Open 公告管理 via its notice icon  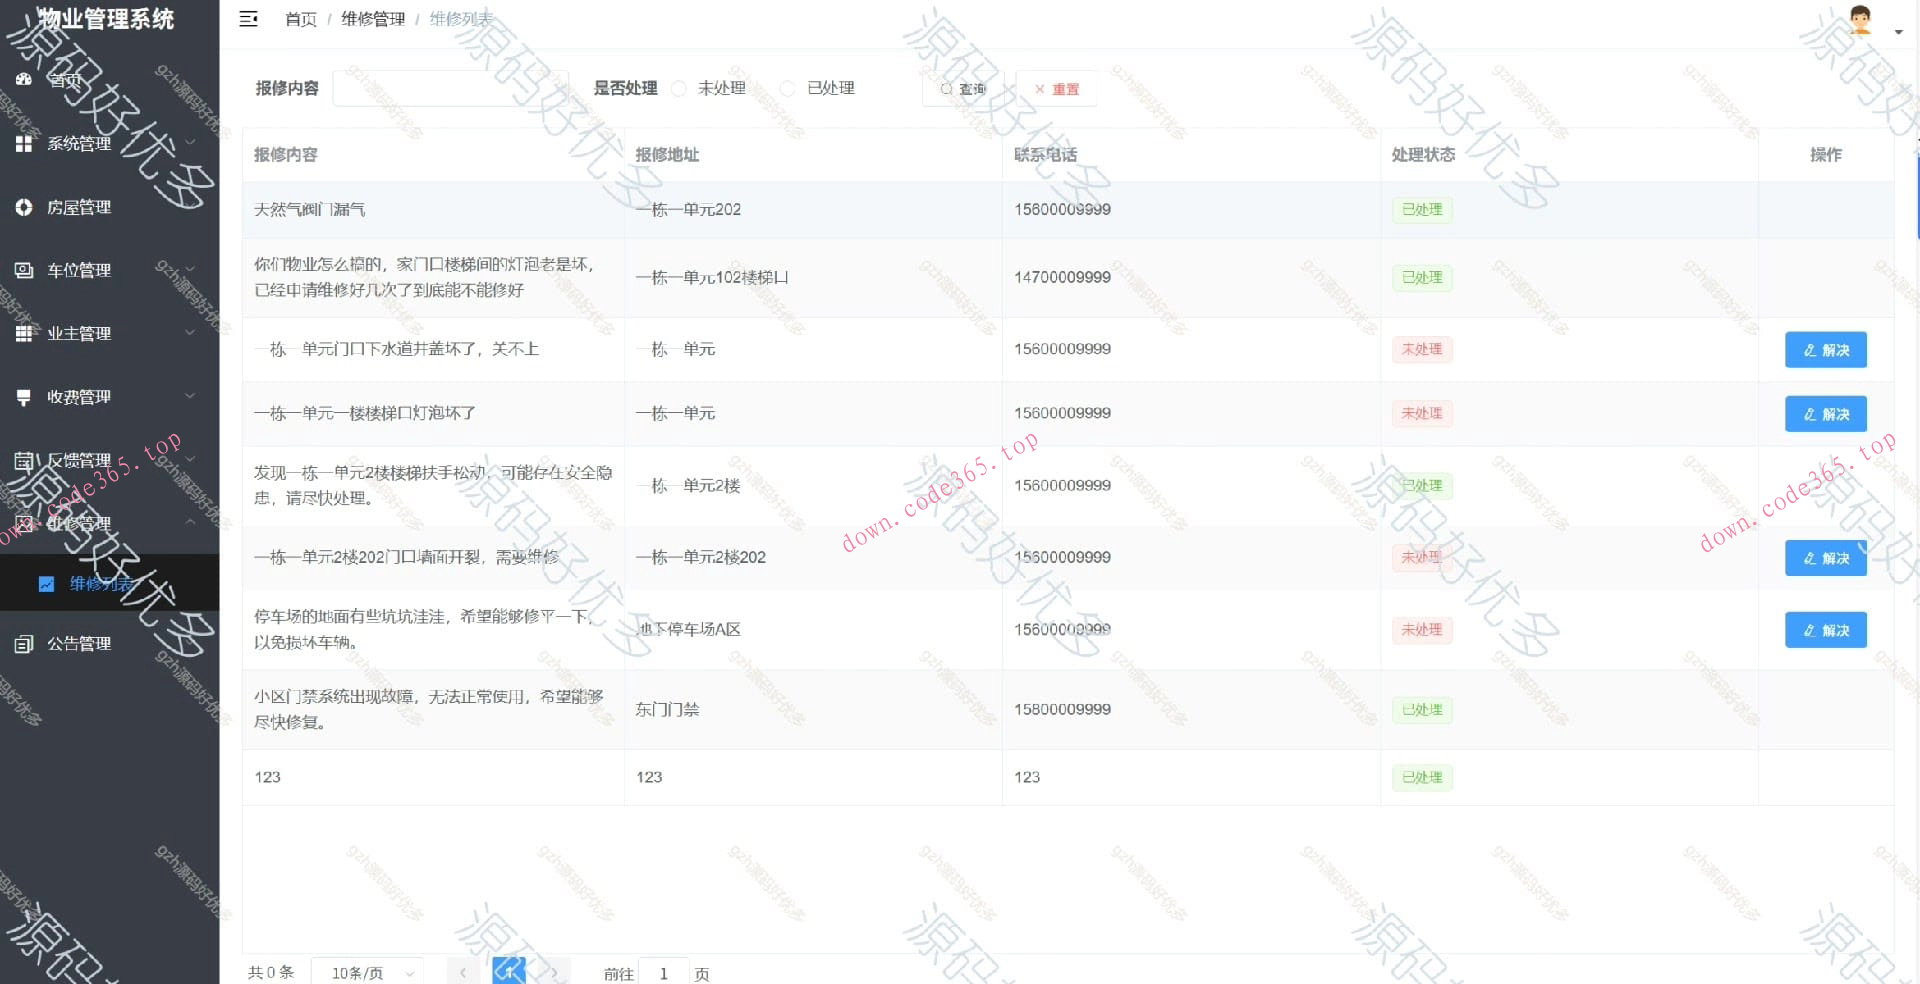coord(25,643)
